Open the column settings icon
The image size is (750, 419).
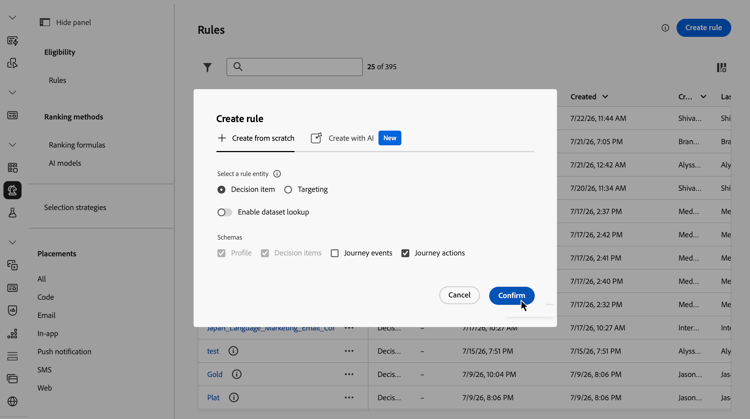click(x=721, y=67)
